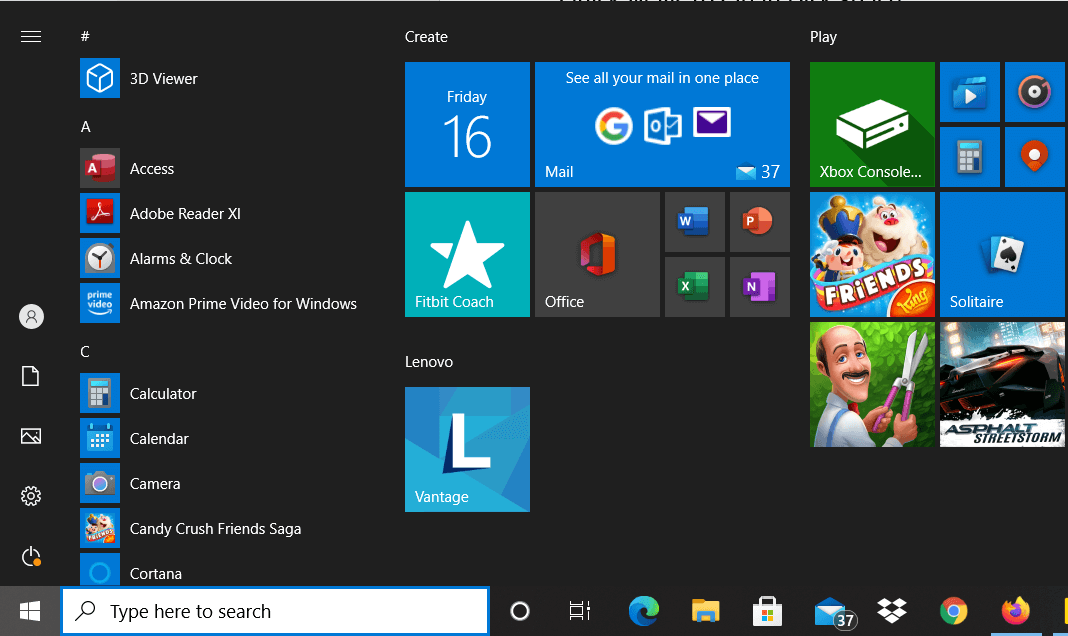Click the 'Lenovo' group heading
The image size is (1068, 636).
429,362
